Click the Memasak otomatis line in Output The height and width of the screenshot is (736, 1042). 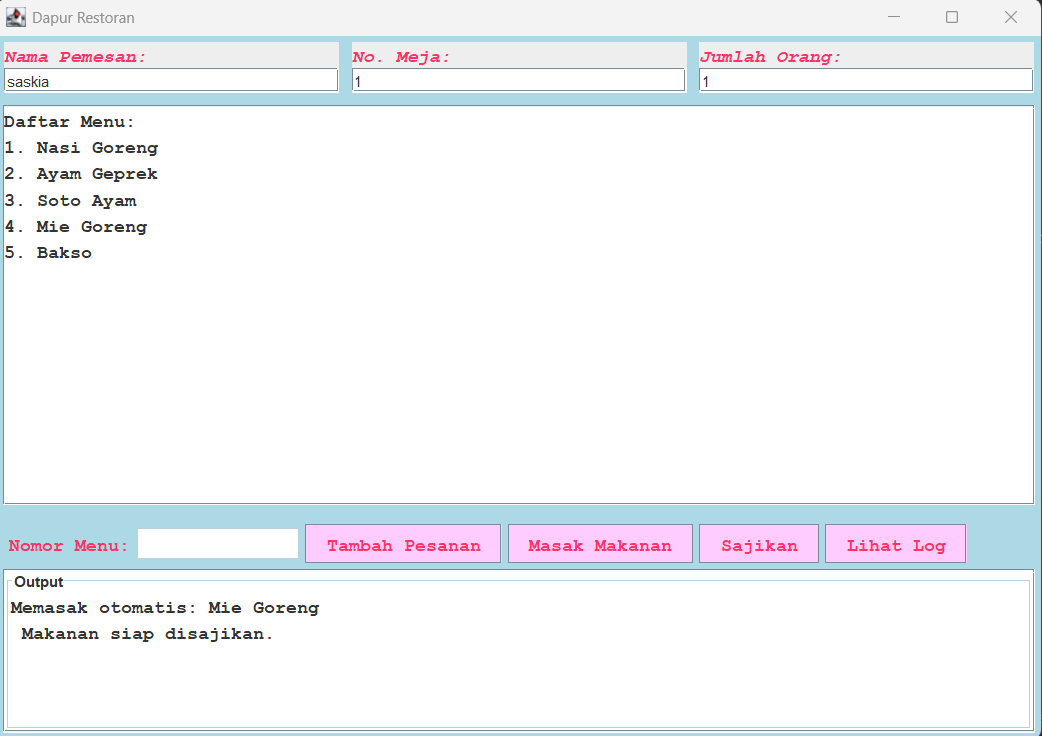(x=165, y=608)
